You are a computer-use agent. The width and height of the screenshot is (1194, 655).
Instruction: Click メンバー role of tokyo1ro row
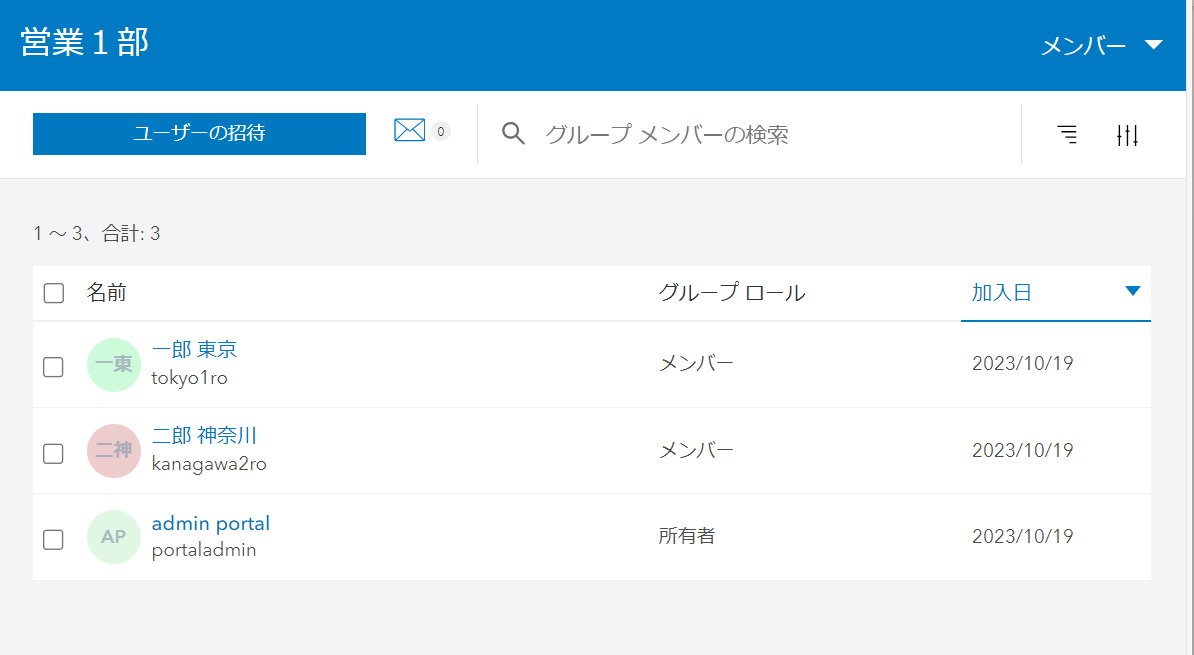[x=696, y=363]
